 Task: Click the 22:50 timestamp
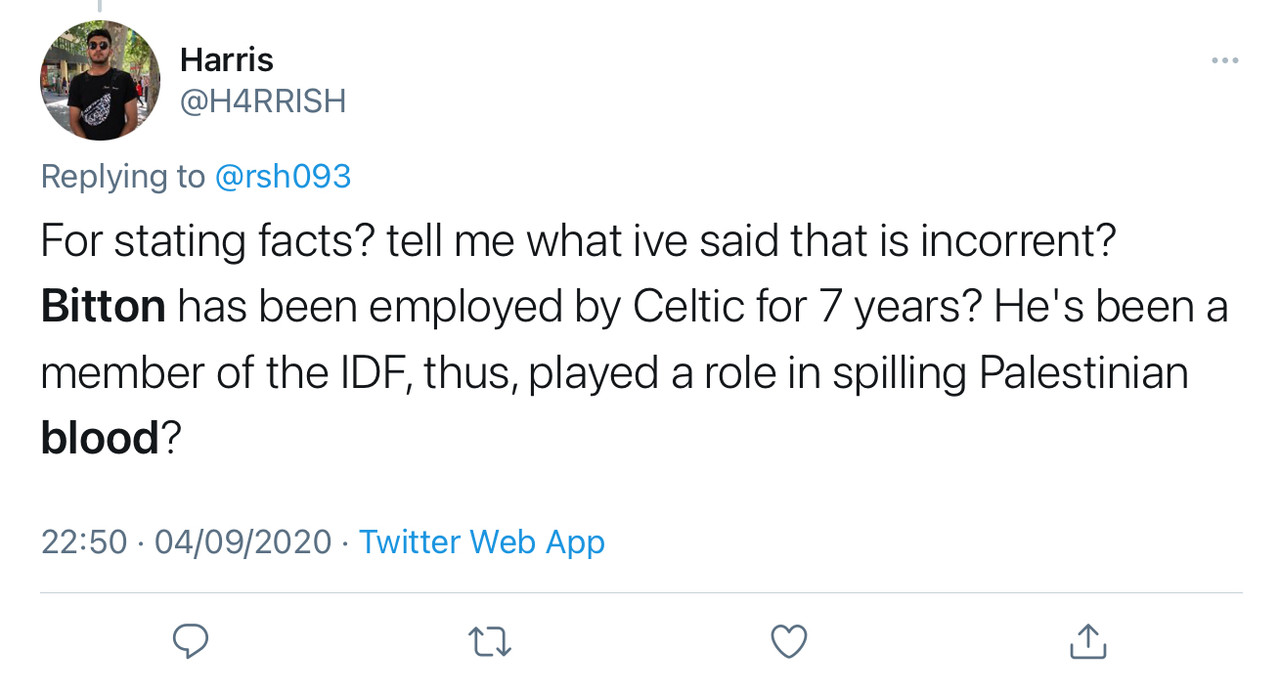click(84, 542)
